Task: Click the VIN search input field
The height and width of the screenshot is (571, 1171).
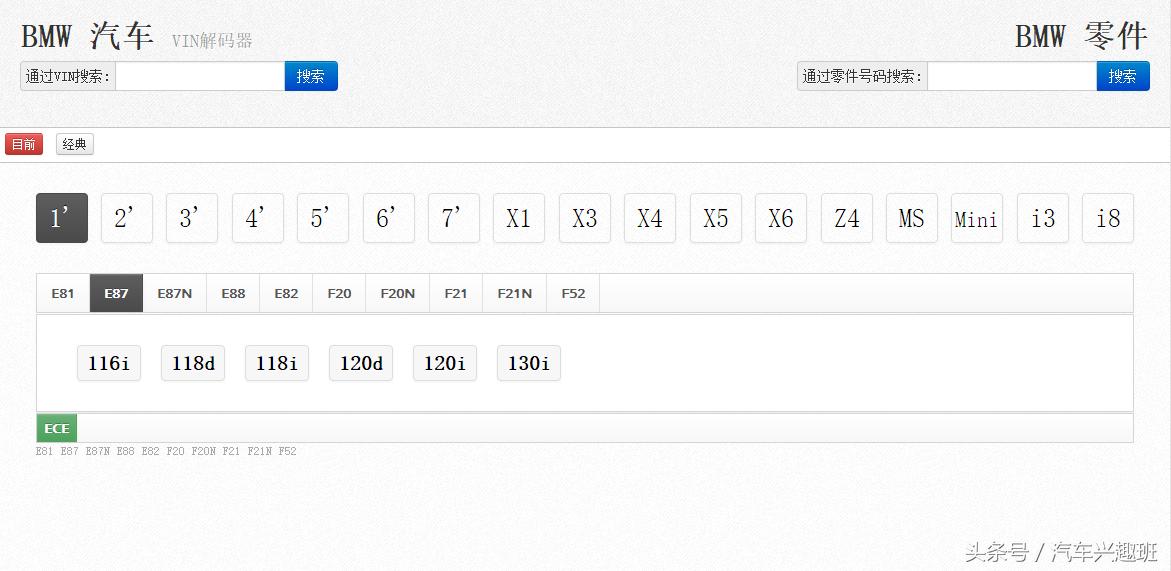Action: [x=200, y=76]
